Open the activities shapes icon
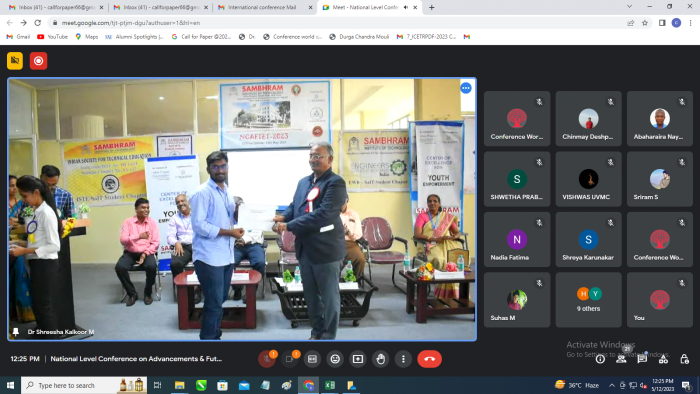 tap(663, 359)
